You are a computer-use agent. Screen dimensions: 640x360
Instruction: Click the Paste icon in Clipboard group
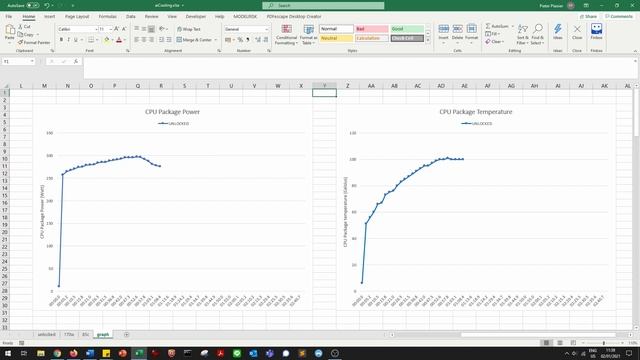point(10,30)
